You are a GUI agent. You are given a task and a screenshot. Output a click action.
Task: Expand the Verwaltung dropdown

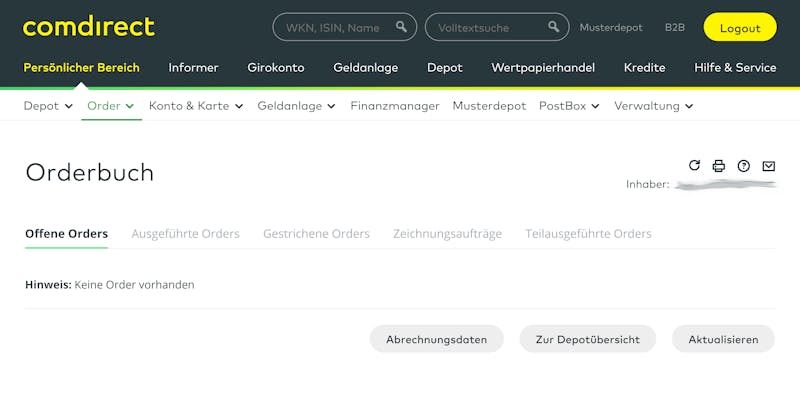(x=654, y=106)
